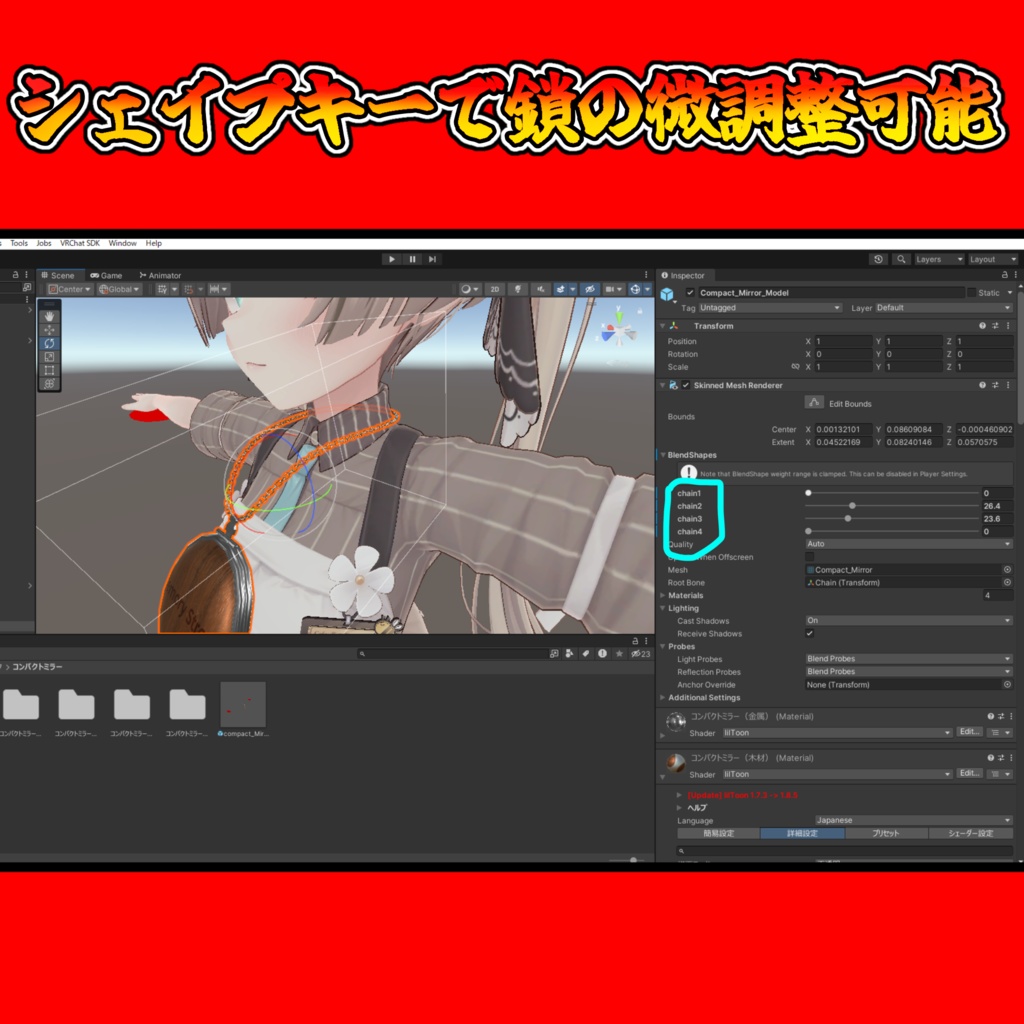Toggle the Static checkbox
Screen dimensions: 1024x1024
click(x=972, y=293)
